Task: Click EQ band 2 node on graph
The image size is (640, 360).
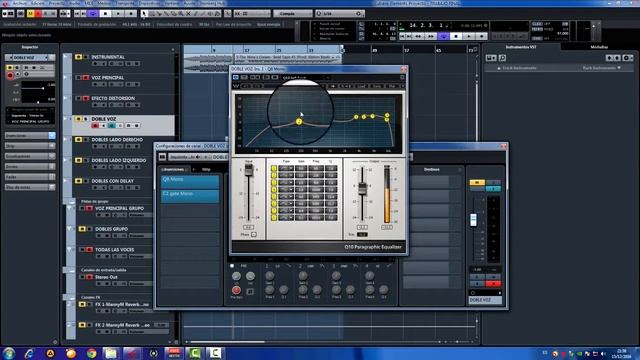Action: (299, 122)
